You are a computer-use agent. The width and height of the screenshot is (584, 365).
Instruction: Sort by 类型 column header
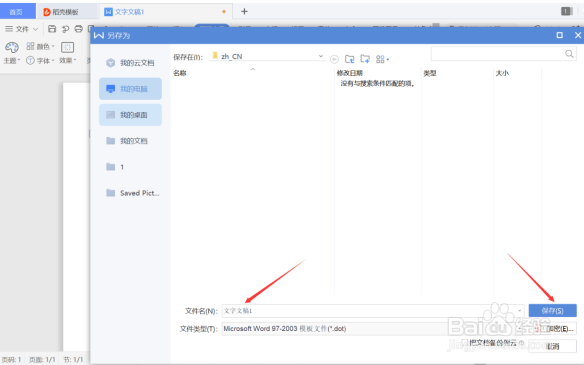(x=430, y=73)
